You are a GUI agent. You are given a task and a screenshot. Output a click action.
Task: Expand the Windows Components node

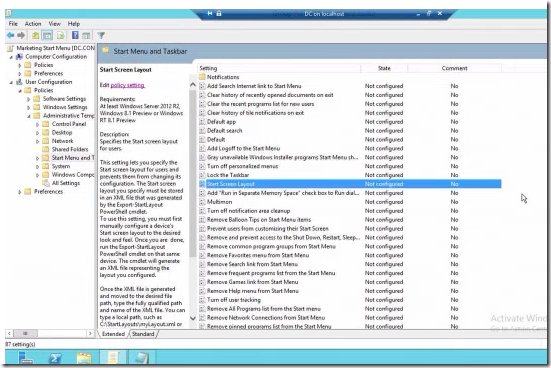pyautogui.click(x=37, y=175)
